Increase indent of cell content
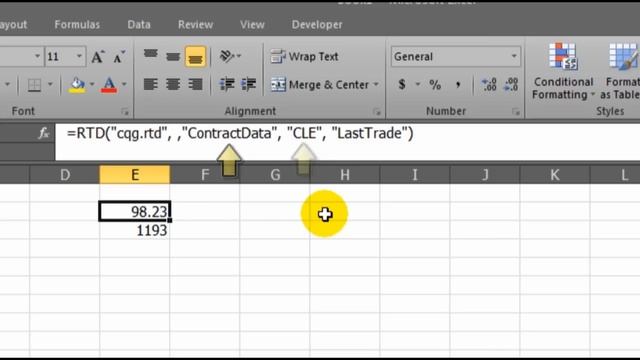Viewport: 640px width, 360px height. click(x=249, y=84)
